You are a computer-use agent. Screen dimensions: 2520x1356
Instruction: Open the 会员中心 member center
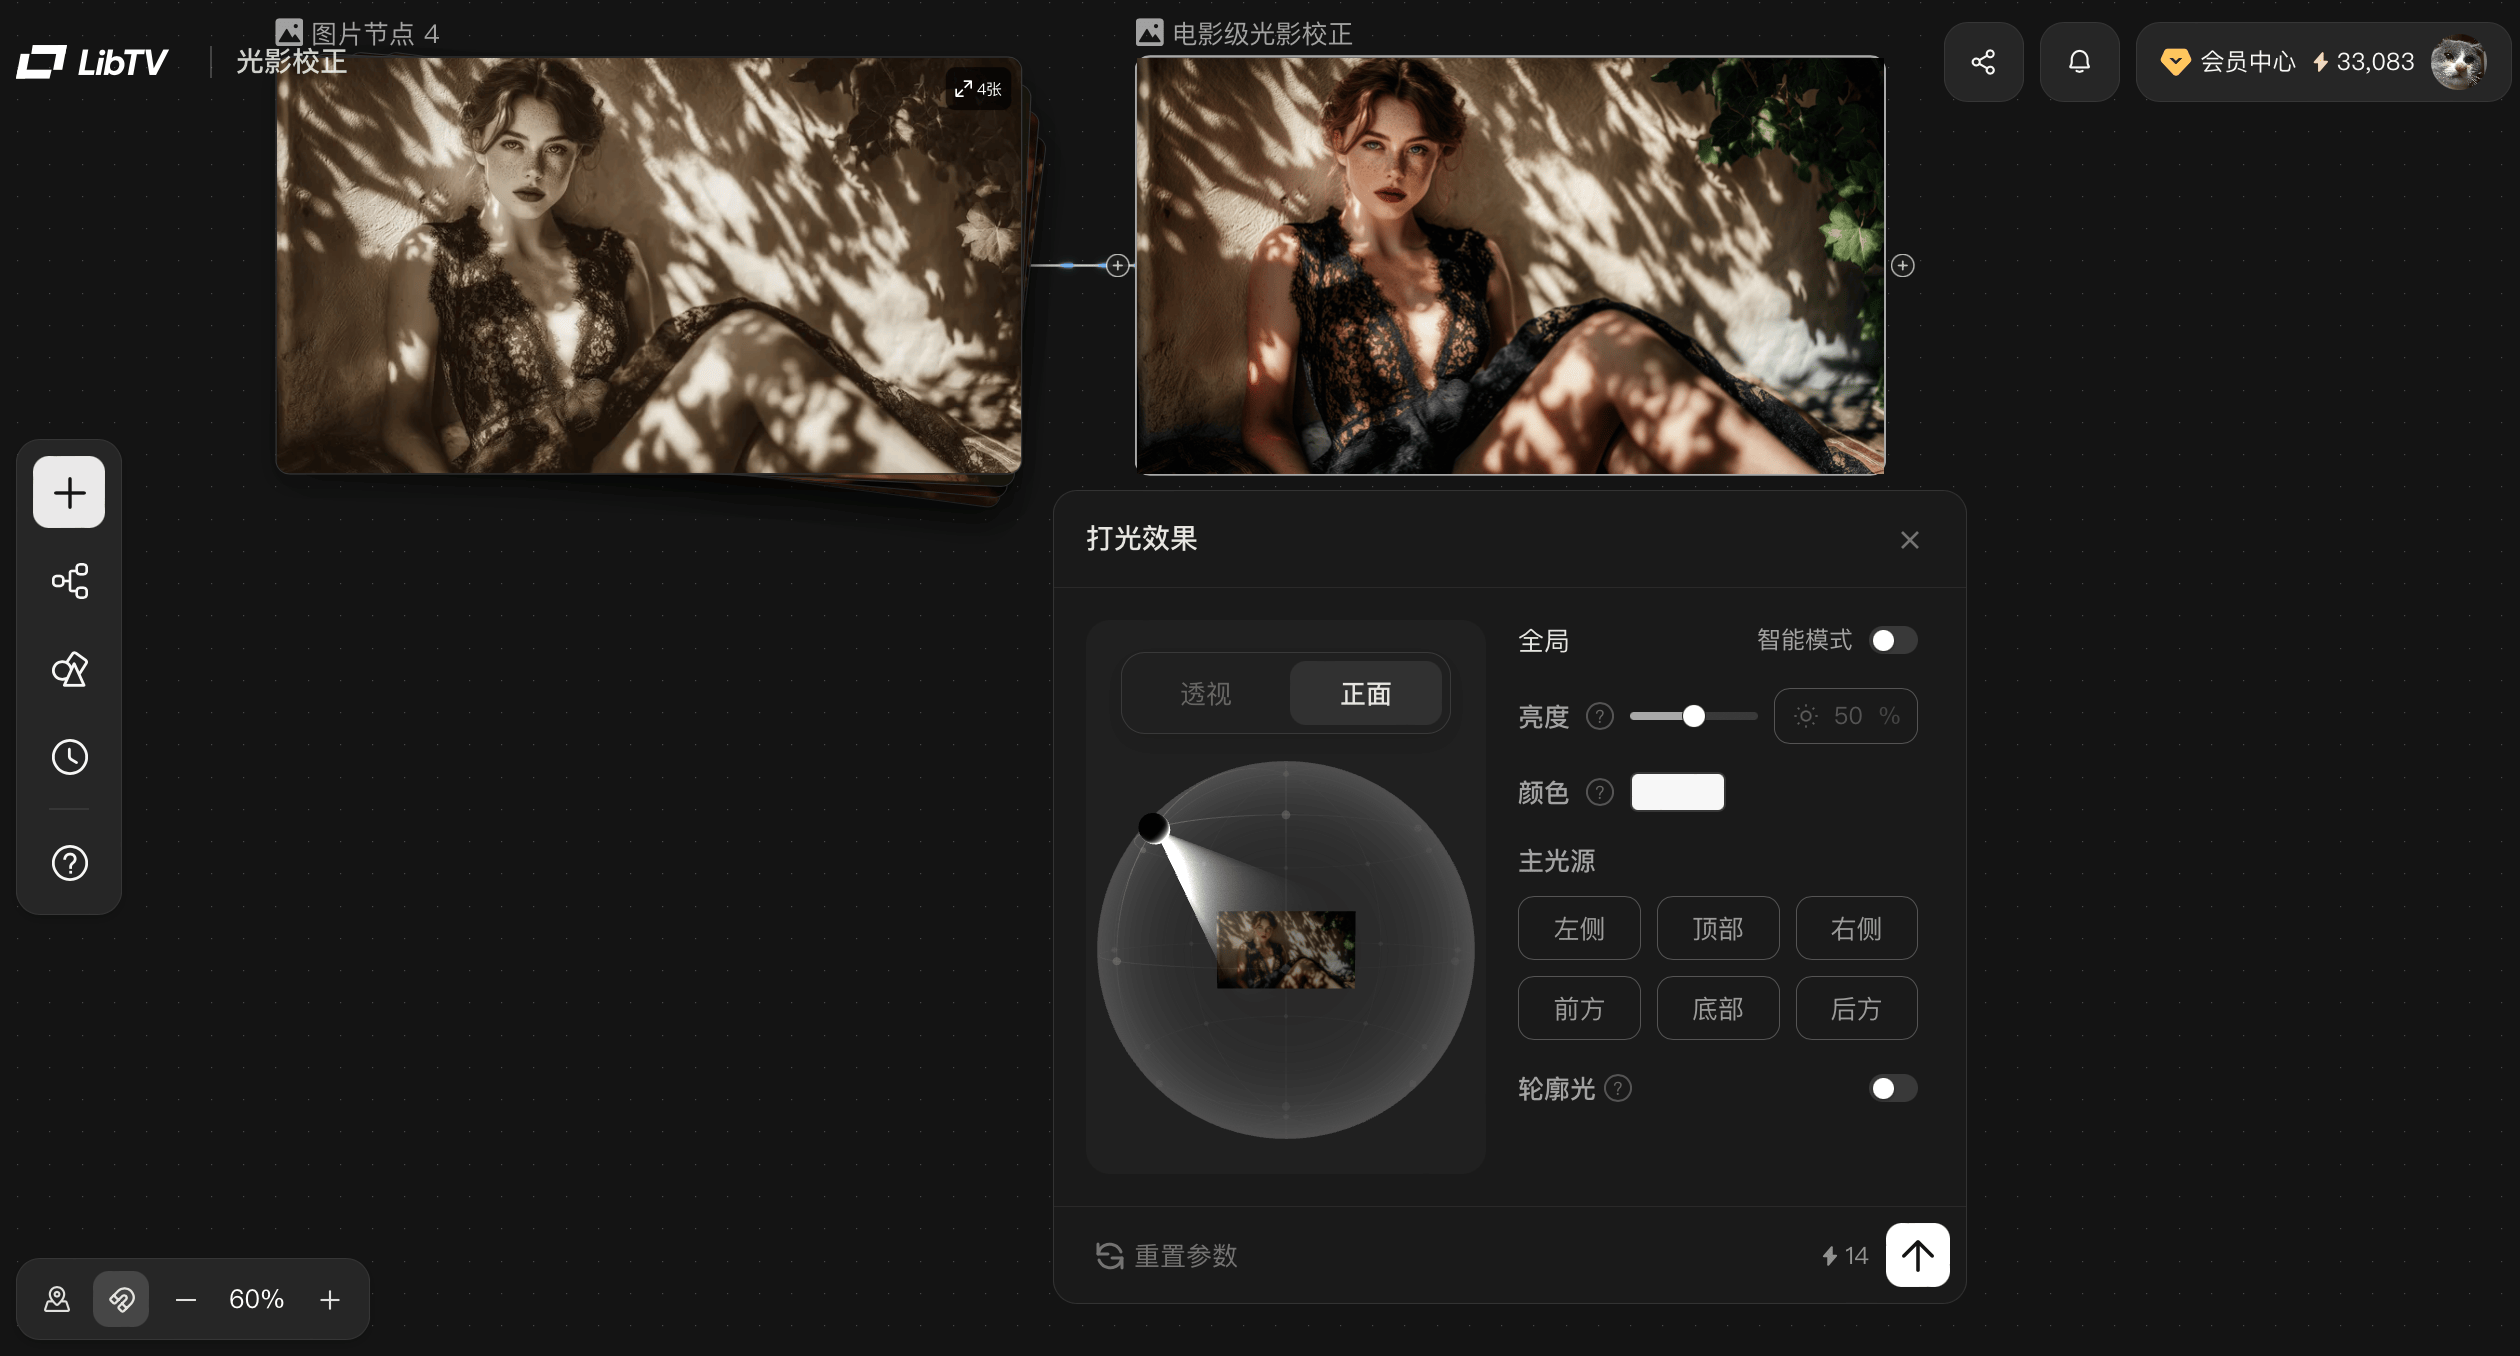click(2229, 62)
